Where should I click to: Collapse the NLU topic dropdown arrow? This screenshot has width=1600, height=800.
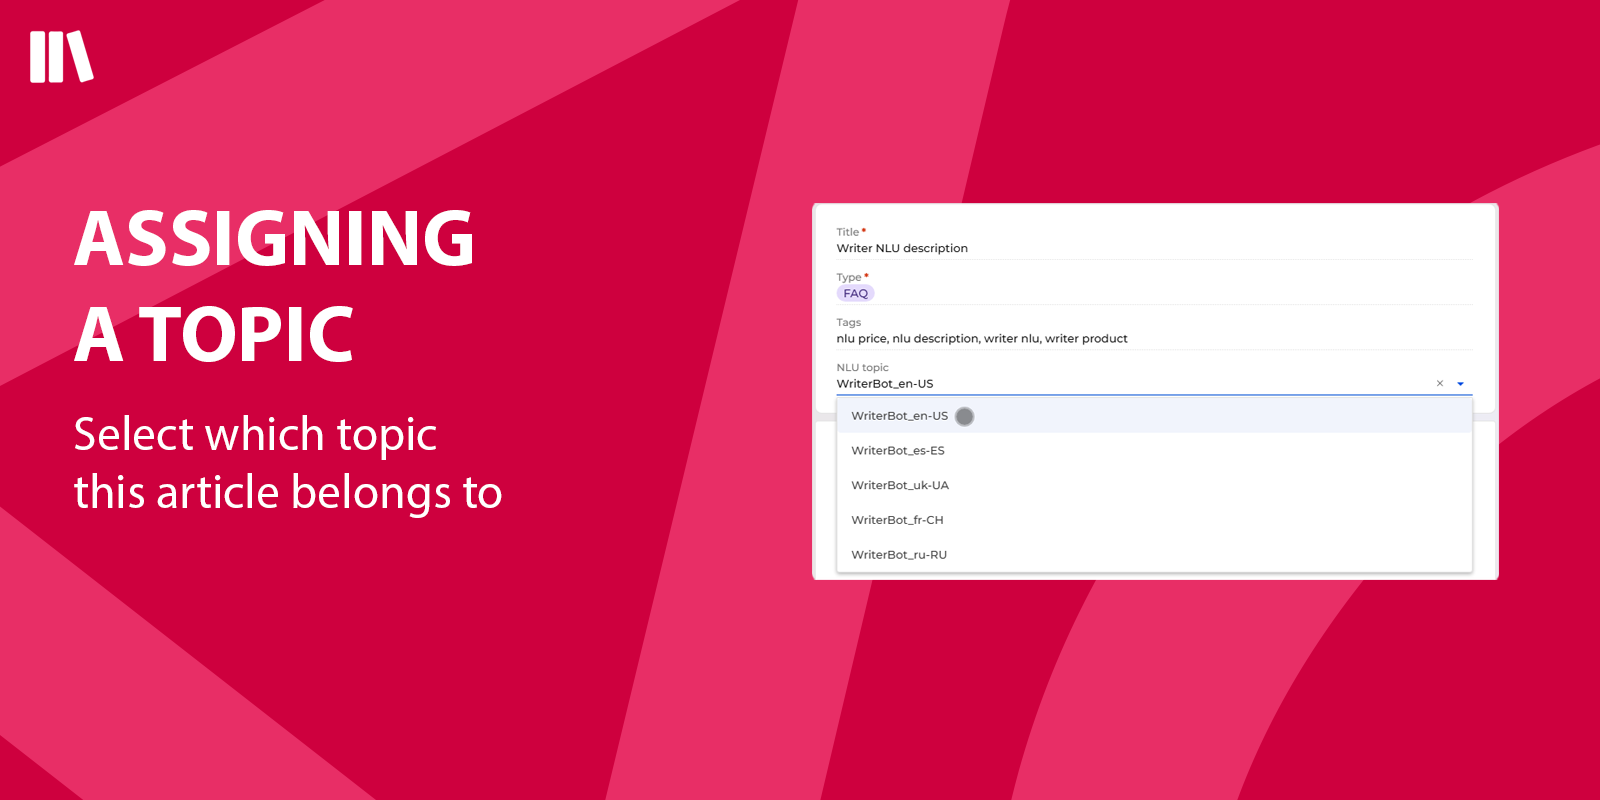[1460, 384]
